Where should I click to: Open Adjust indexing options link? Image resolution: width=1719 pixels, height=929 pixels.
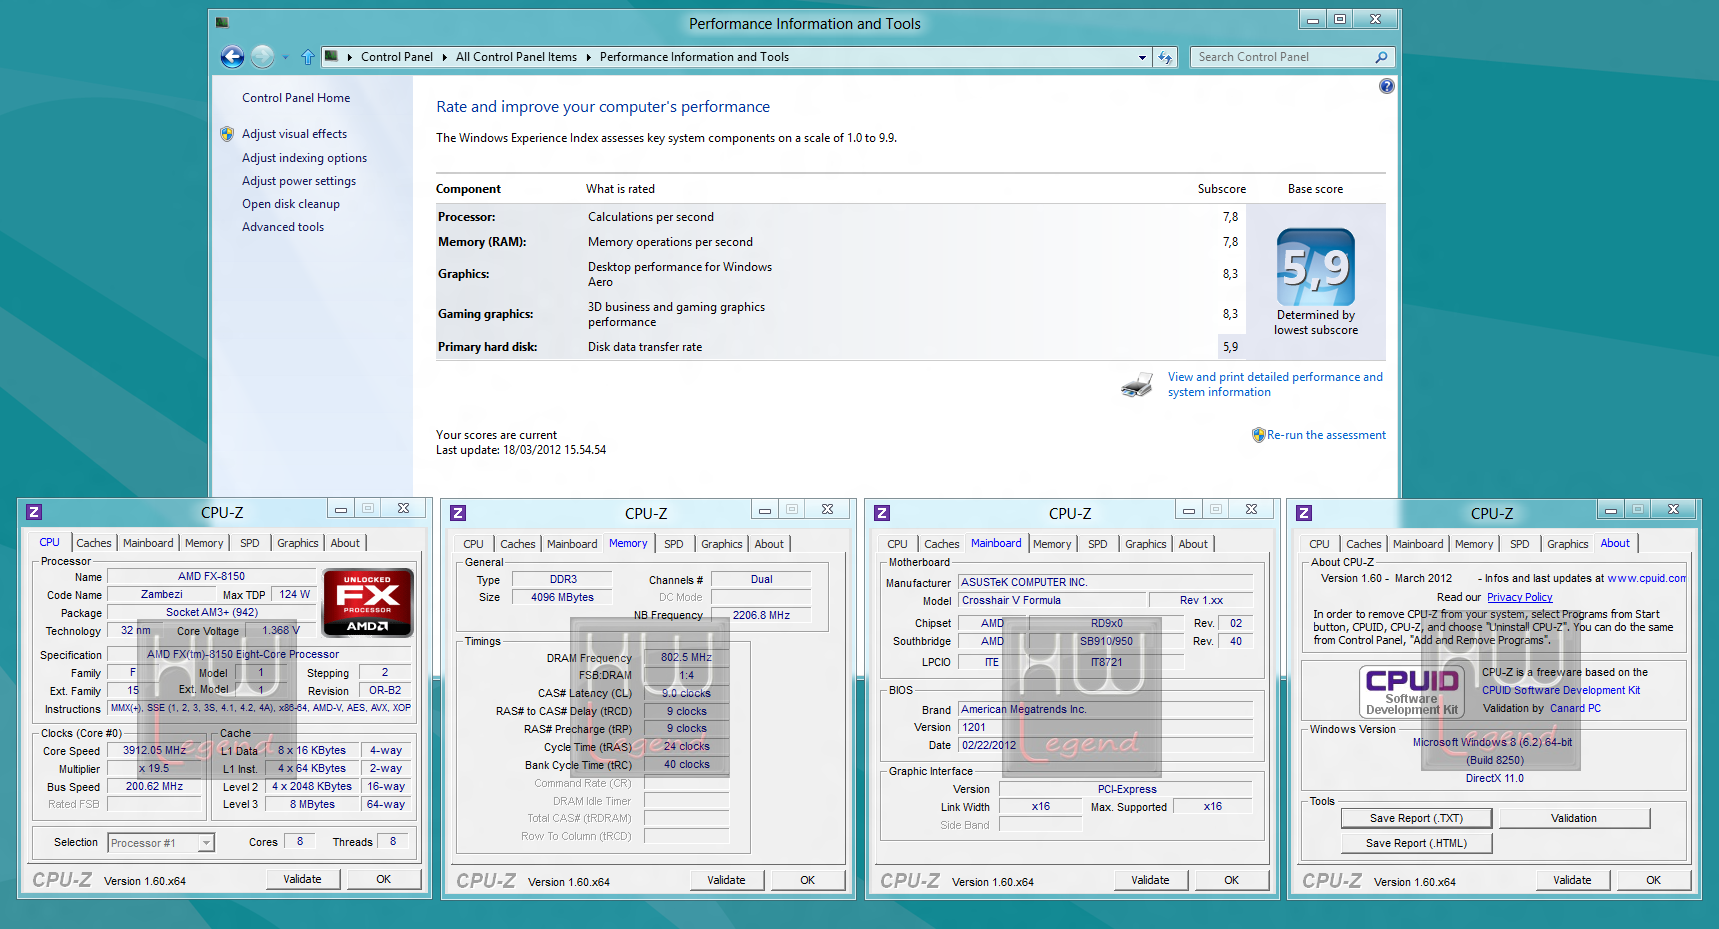coord(304,158)
